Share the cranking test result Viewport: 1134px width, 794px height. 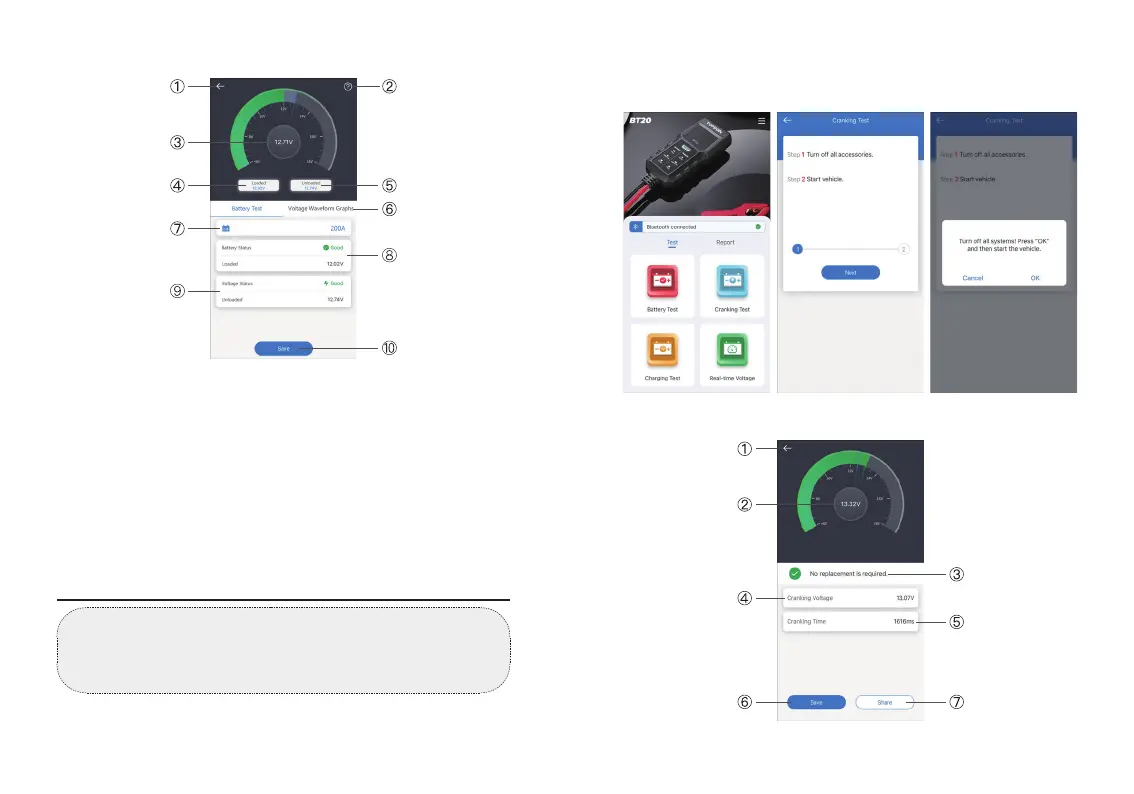tap(884, 702)
